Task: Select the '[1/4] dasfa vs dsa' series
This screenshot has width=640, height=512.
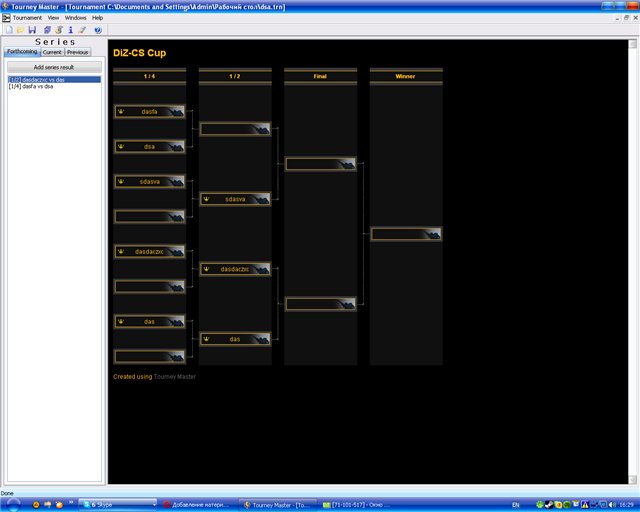Action: [x=31, y=87]
